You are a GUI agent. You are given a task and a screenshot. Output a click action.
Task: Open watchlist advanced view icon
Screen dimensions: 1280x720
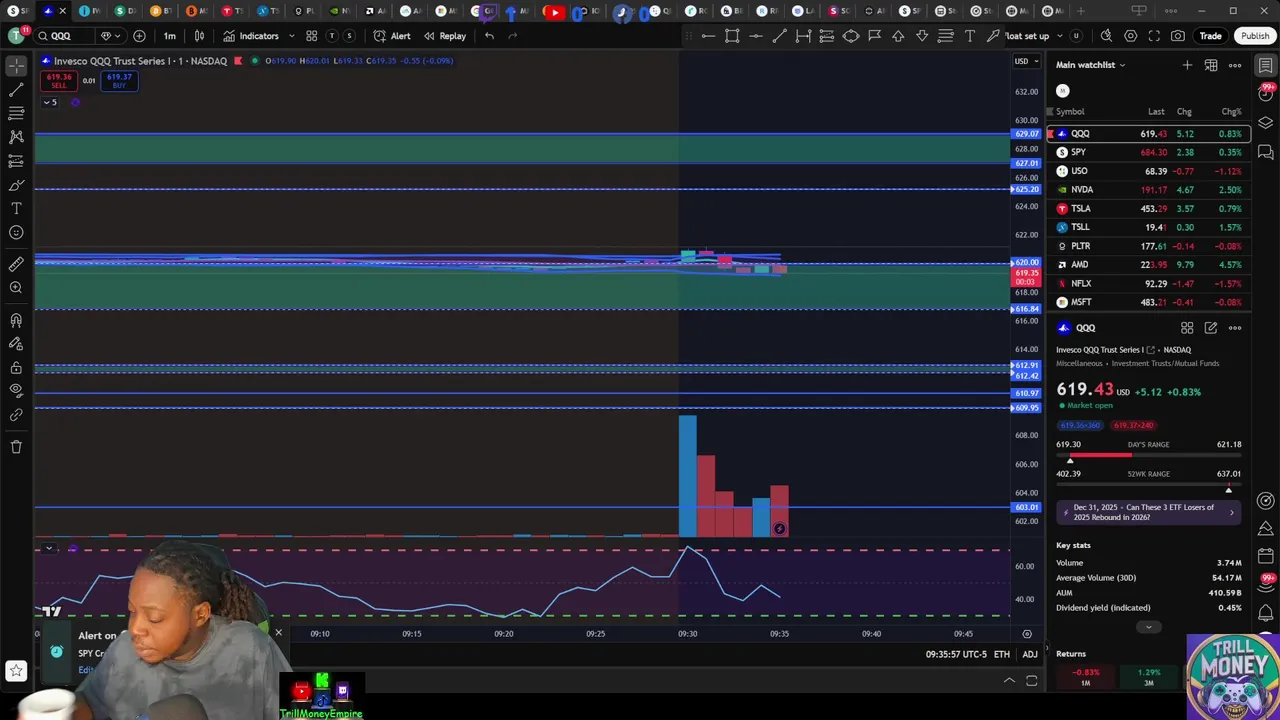point(1211,65)
